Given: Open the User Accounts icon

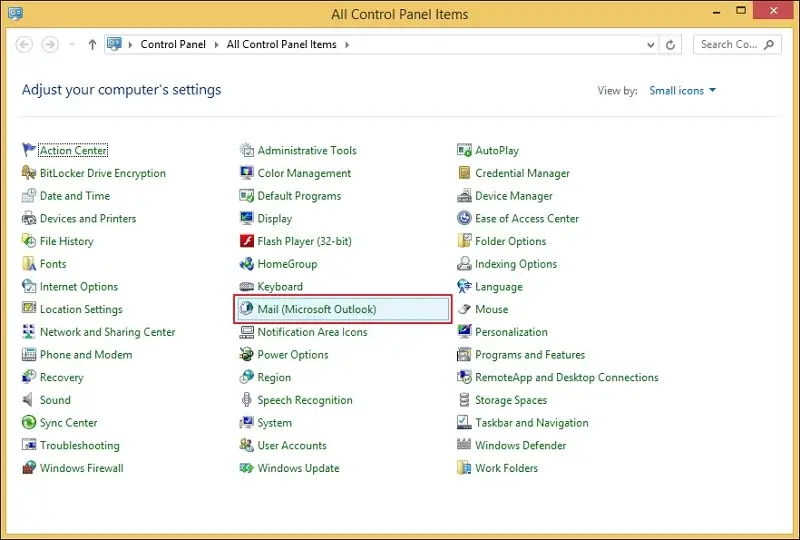Looking at the screenshot, I should (246, 445).
